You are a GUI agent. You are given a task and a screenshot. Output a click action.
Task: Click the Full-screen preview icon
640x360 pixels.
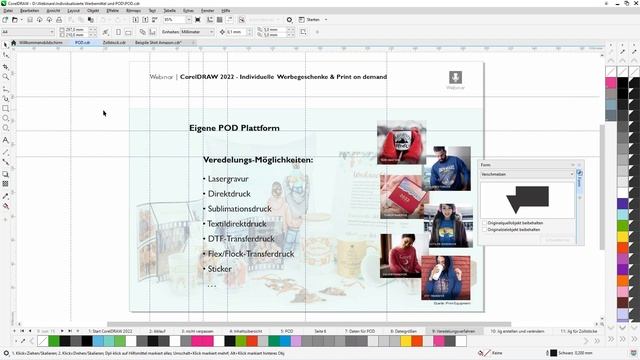(198, 20)
